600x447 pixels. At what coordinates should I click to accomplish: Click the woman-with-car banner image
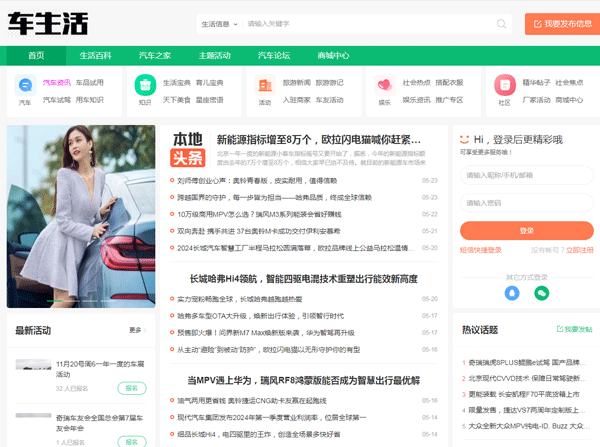(x=81, y=216)
